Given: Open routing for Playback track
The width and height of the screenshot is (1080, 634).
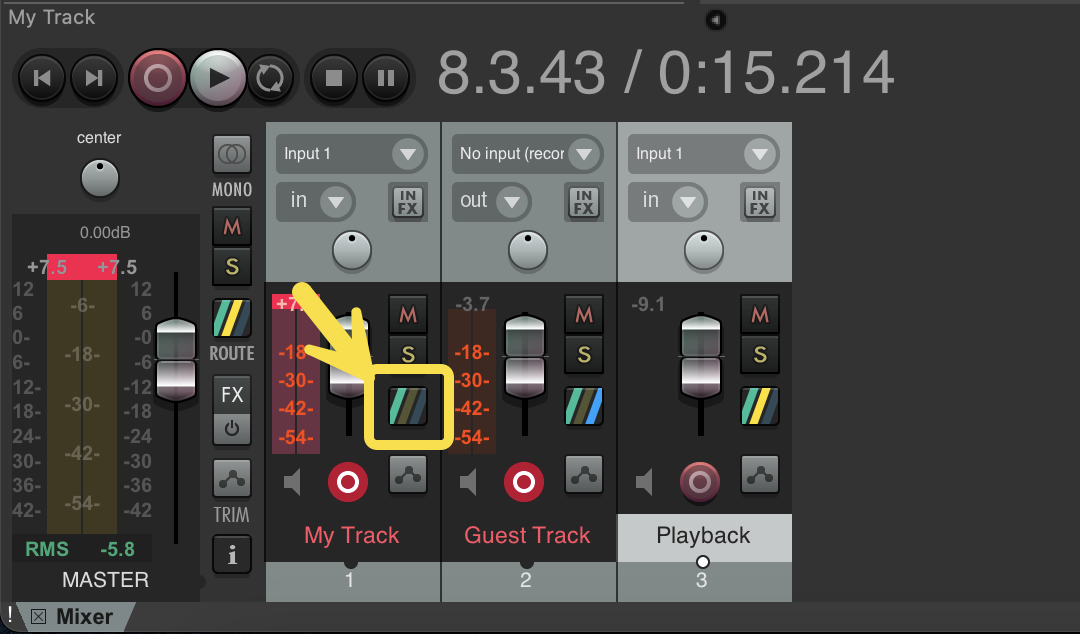Looking at the screenshot, I should pyautogui.click(x=760, y=407).
